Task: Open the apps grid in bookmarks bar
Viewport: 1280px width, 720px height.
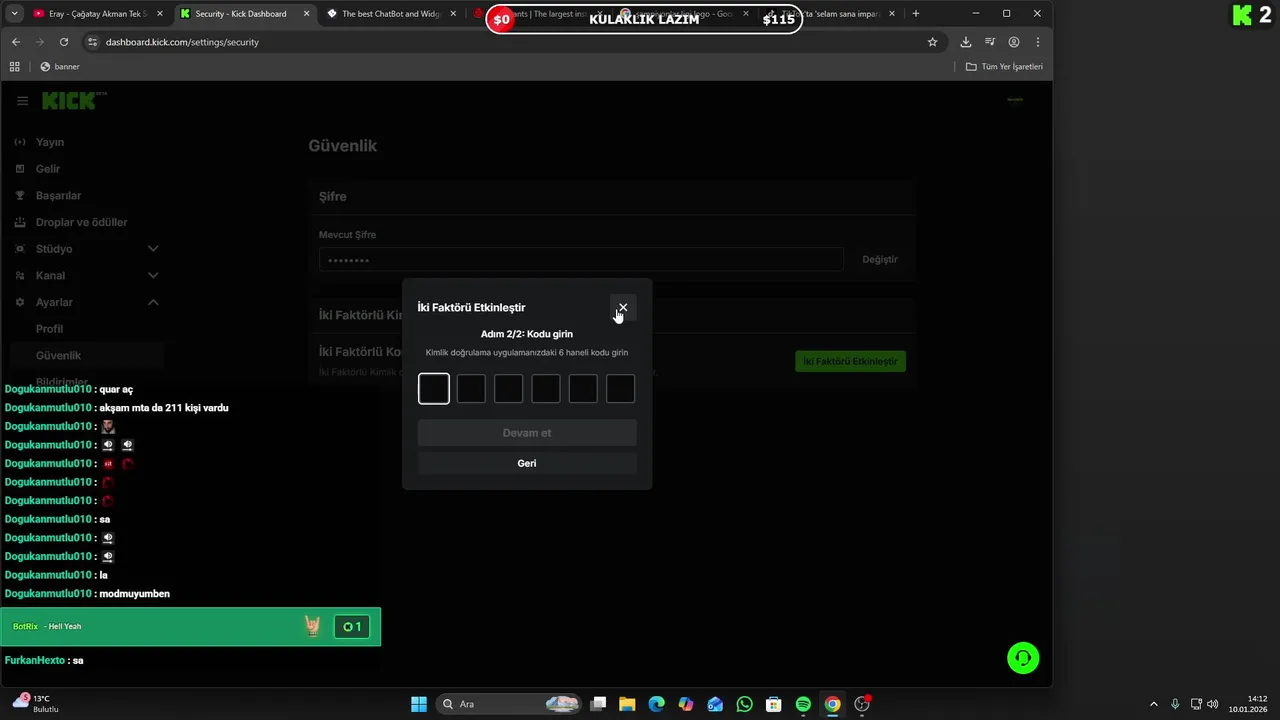Action: [x=14, y=67]
